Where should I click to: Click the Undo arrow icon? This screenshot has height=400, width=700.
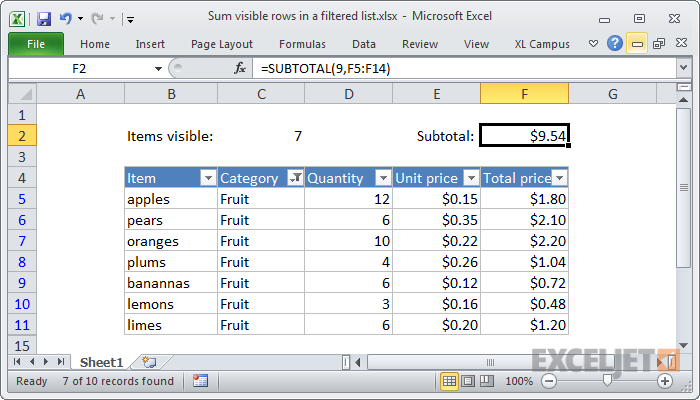pyautogui.click(x=66, y=19)
